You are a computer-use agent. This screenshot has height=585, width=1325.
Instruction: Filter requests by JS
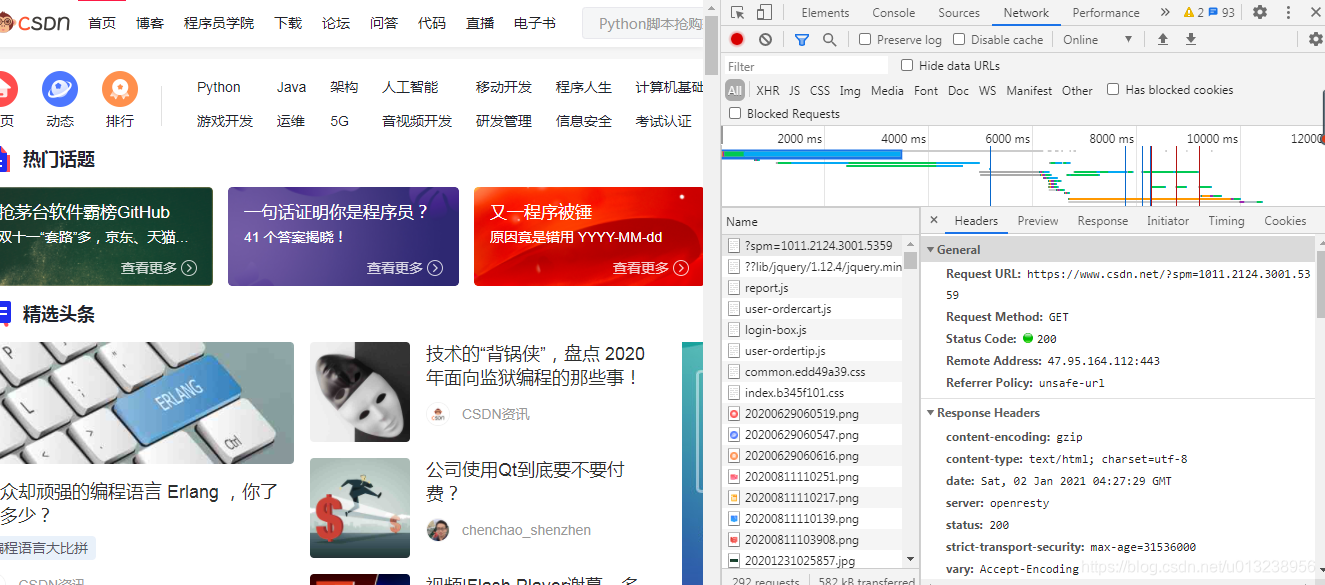coord(794,90)
